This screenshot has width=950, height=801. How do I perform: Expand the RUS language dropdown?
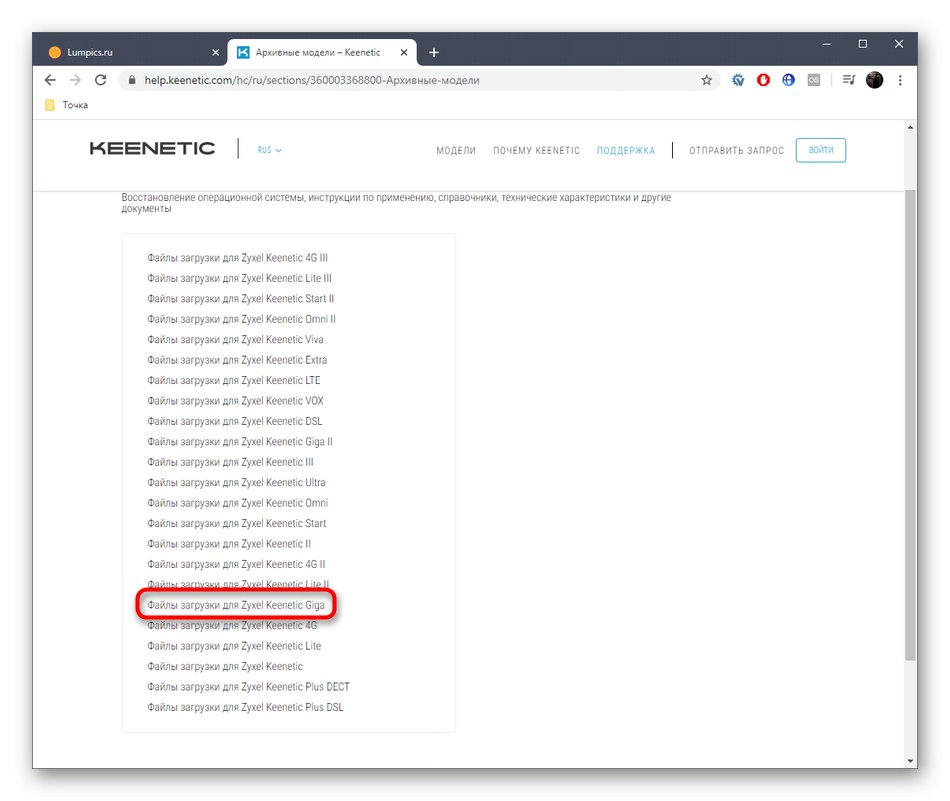[269, 150]
